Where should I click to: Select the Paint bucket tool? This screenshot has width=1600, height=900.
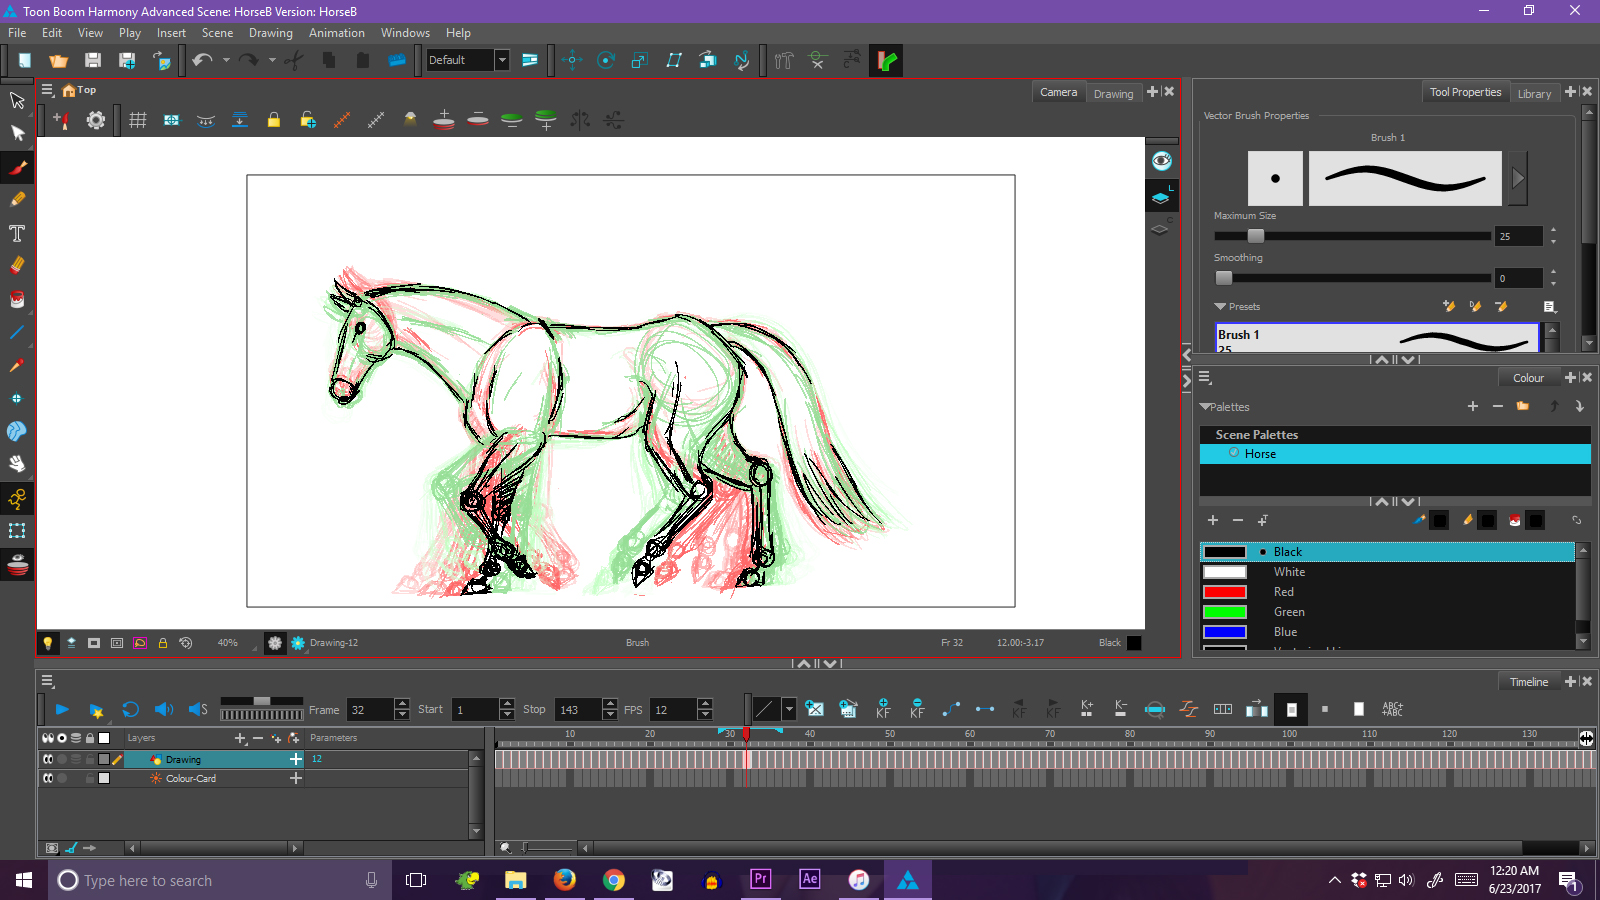17,299
